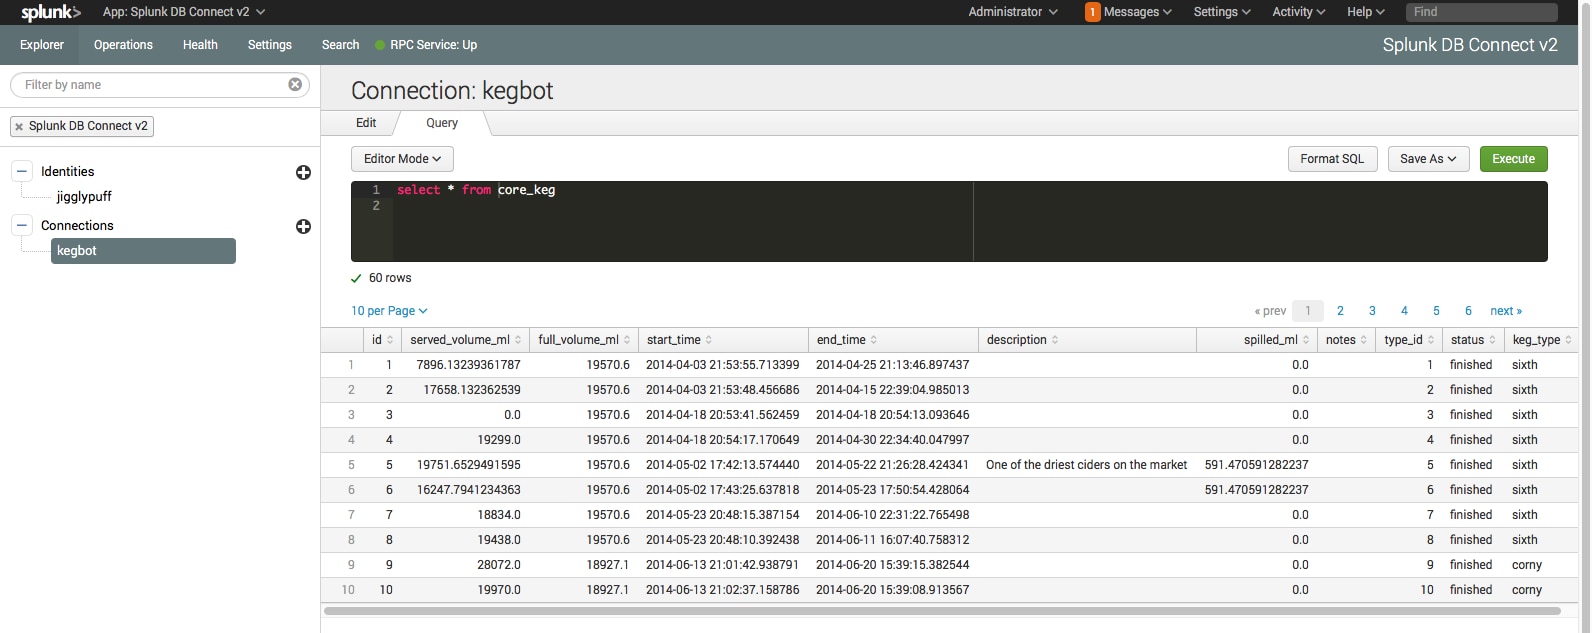Screen dimensions: 1592x633
Task: Select the kegbot connection
Action: pos(143,251)
